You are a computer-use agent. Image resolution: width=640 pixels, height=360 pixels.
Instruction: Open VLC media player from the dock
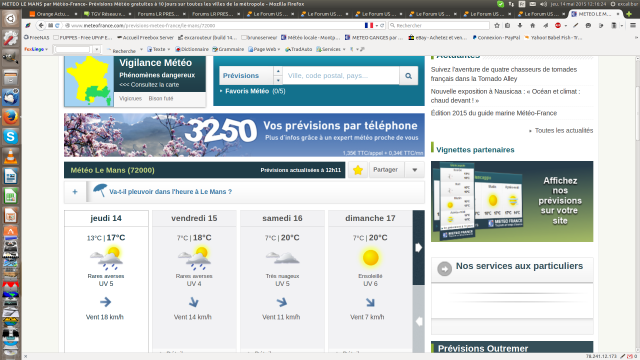(11, 157)
